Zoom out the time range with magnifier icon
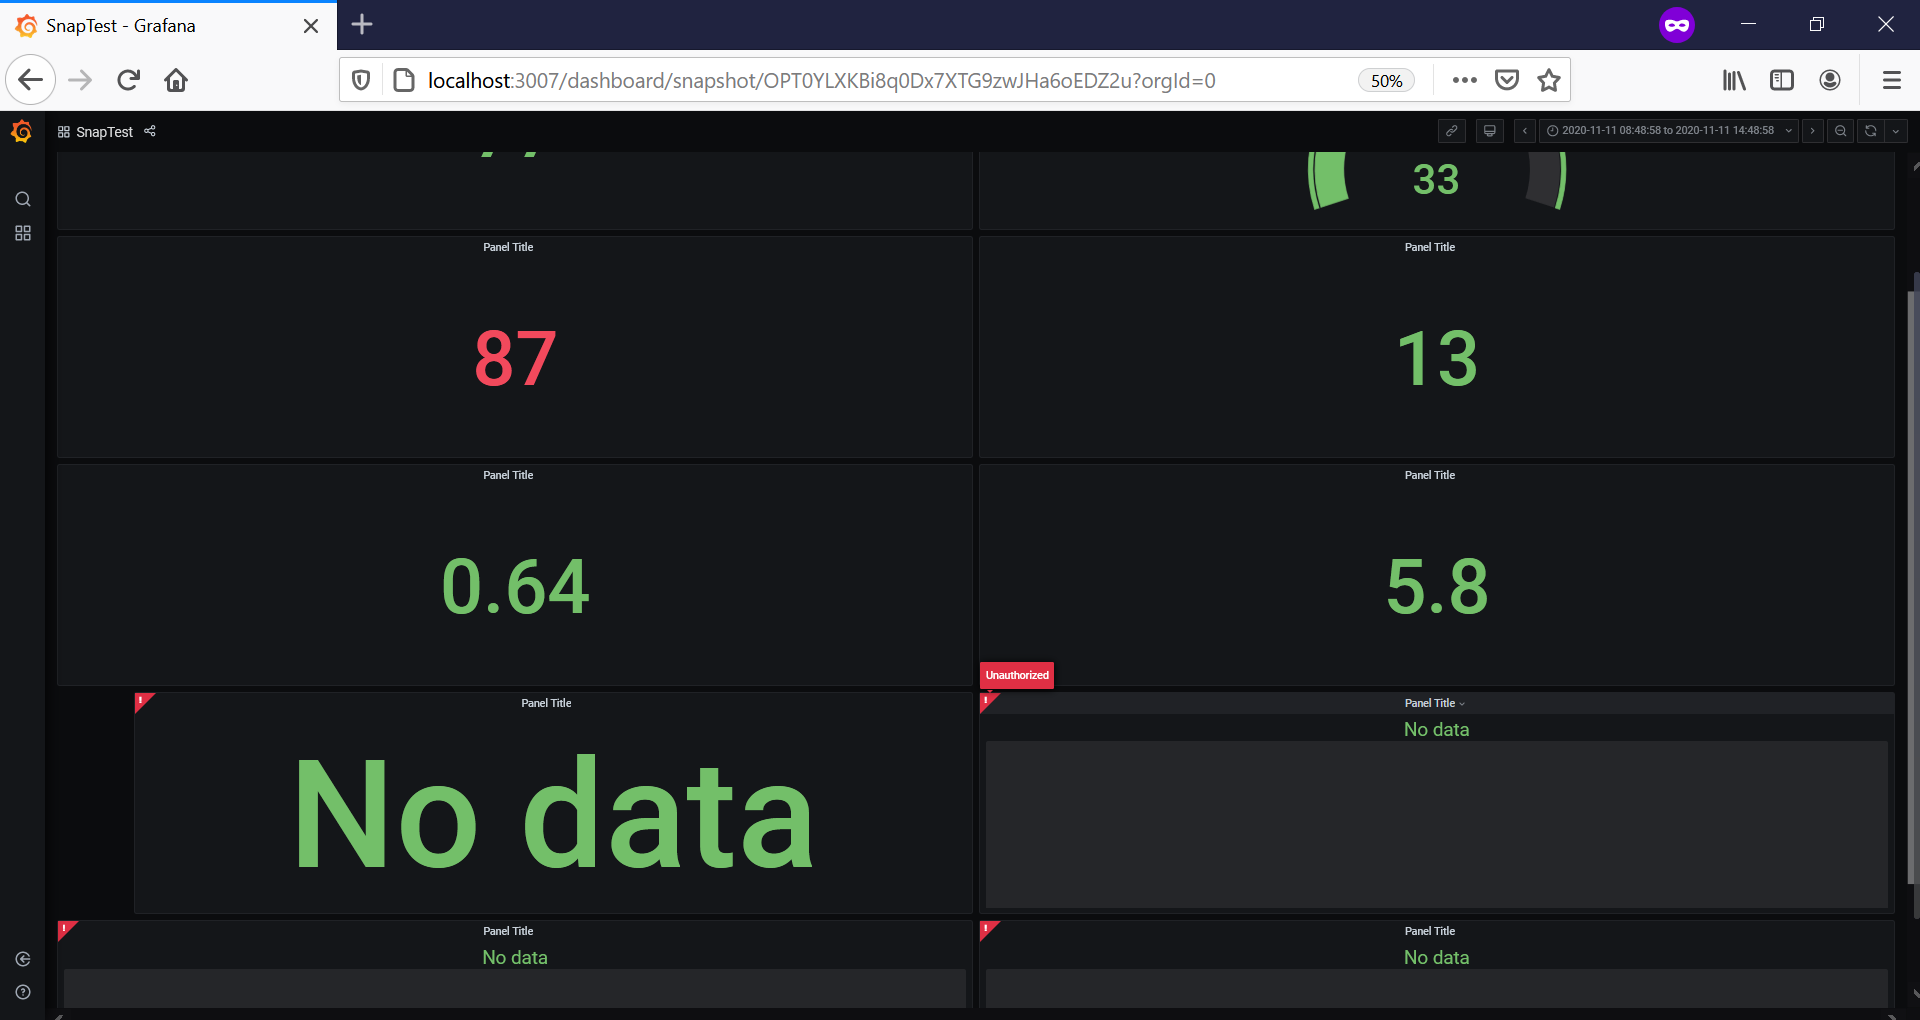 tap(1841, 131)
